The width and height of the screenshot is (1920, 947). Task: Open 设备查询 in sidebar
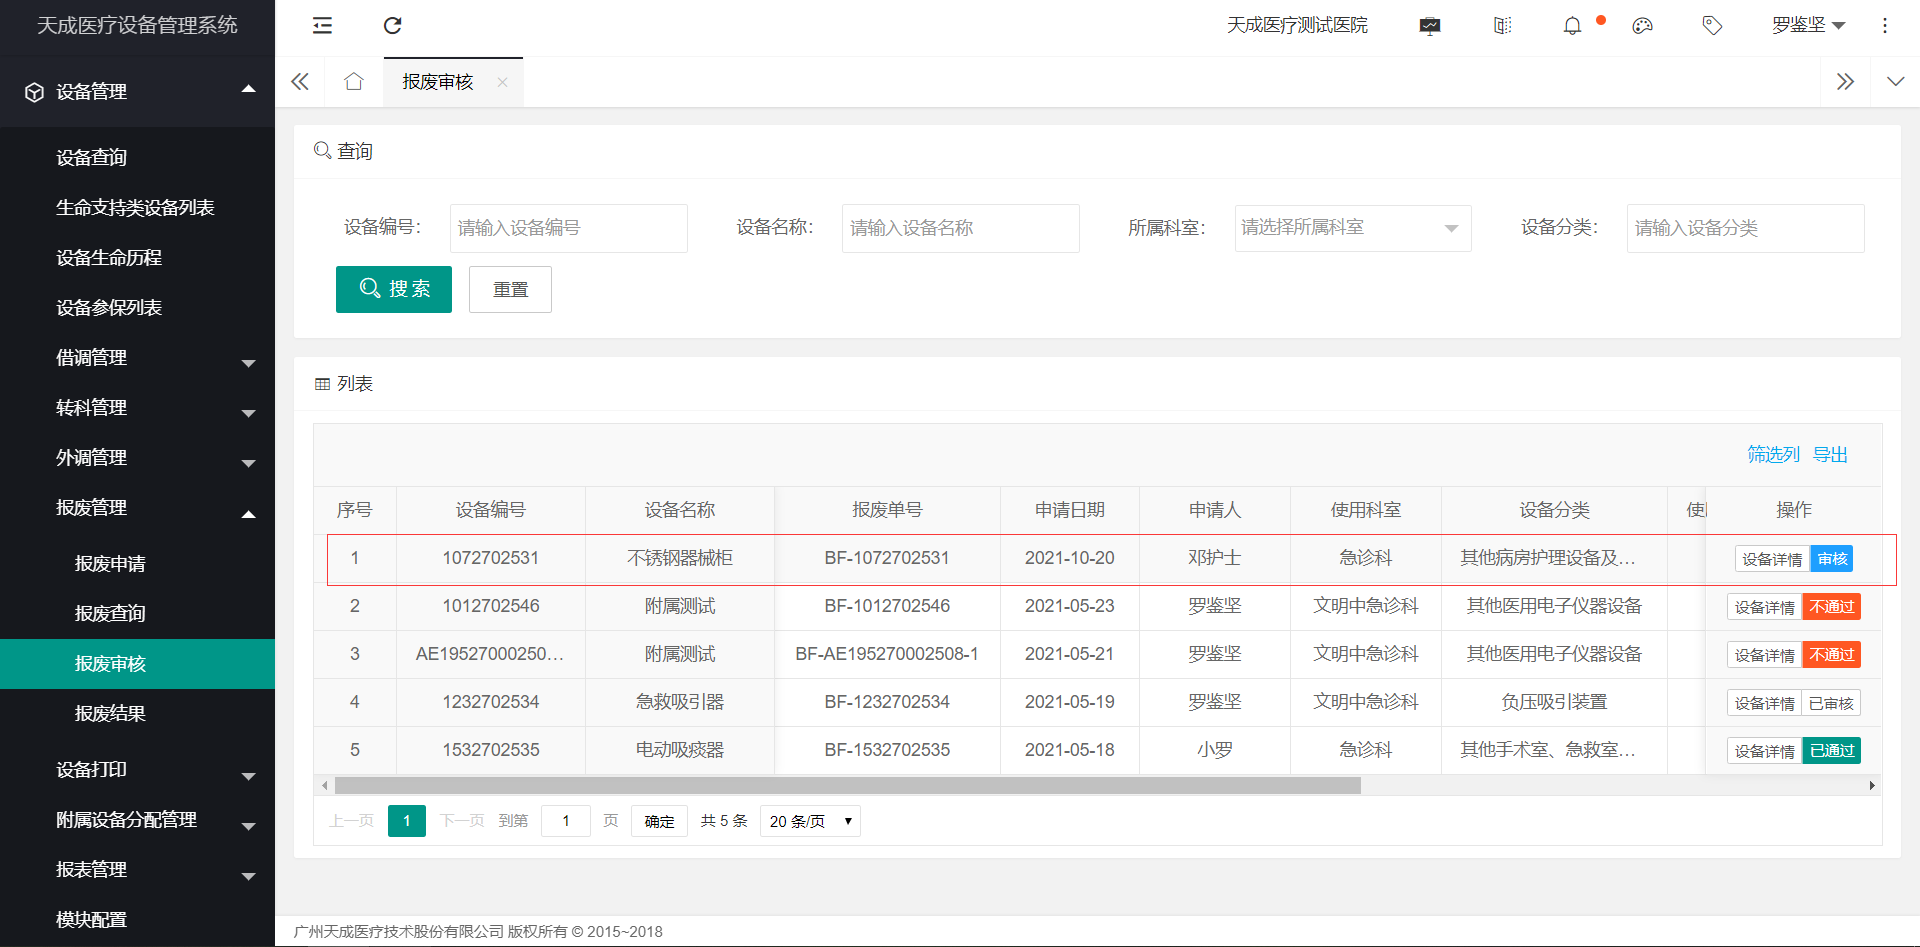pyautogui.click(x=92, y=158)
